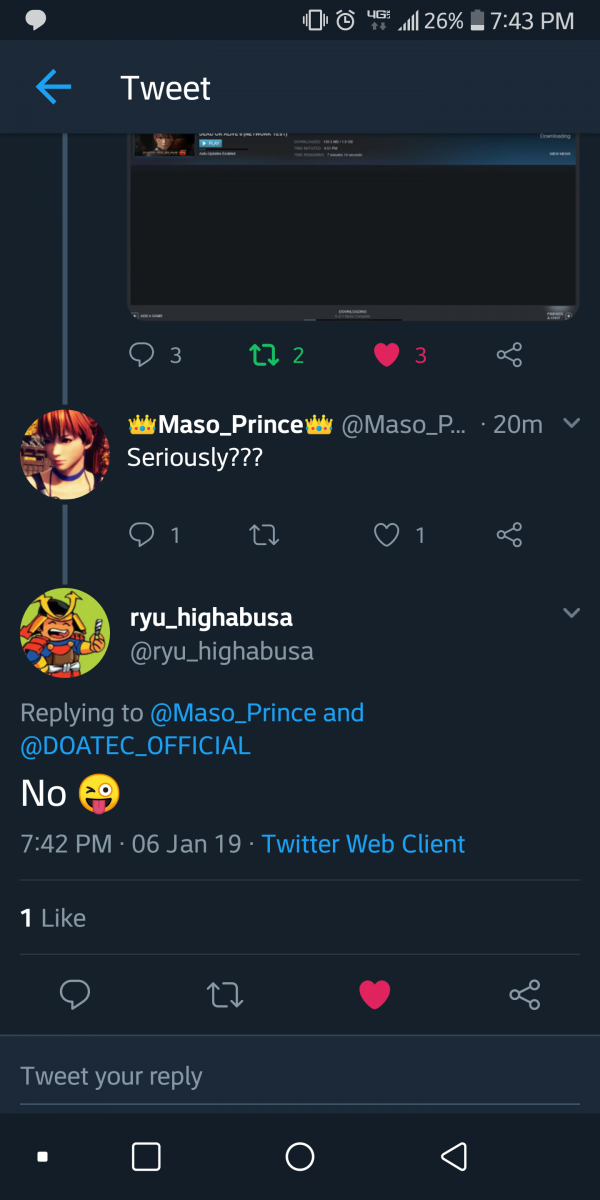Like Maso_Prince's 'Seriously???' tweet
Viewport: 600px width, 1200px height.
pyautogui.click(x=387, y=535)
